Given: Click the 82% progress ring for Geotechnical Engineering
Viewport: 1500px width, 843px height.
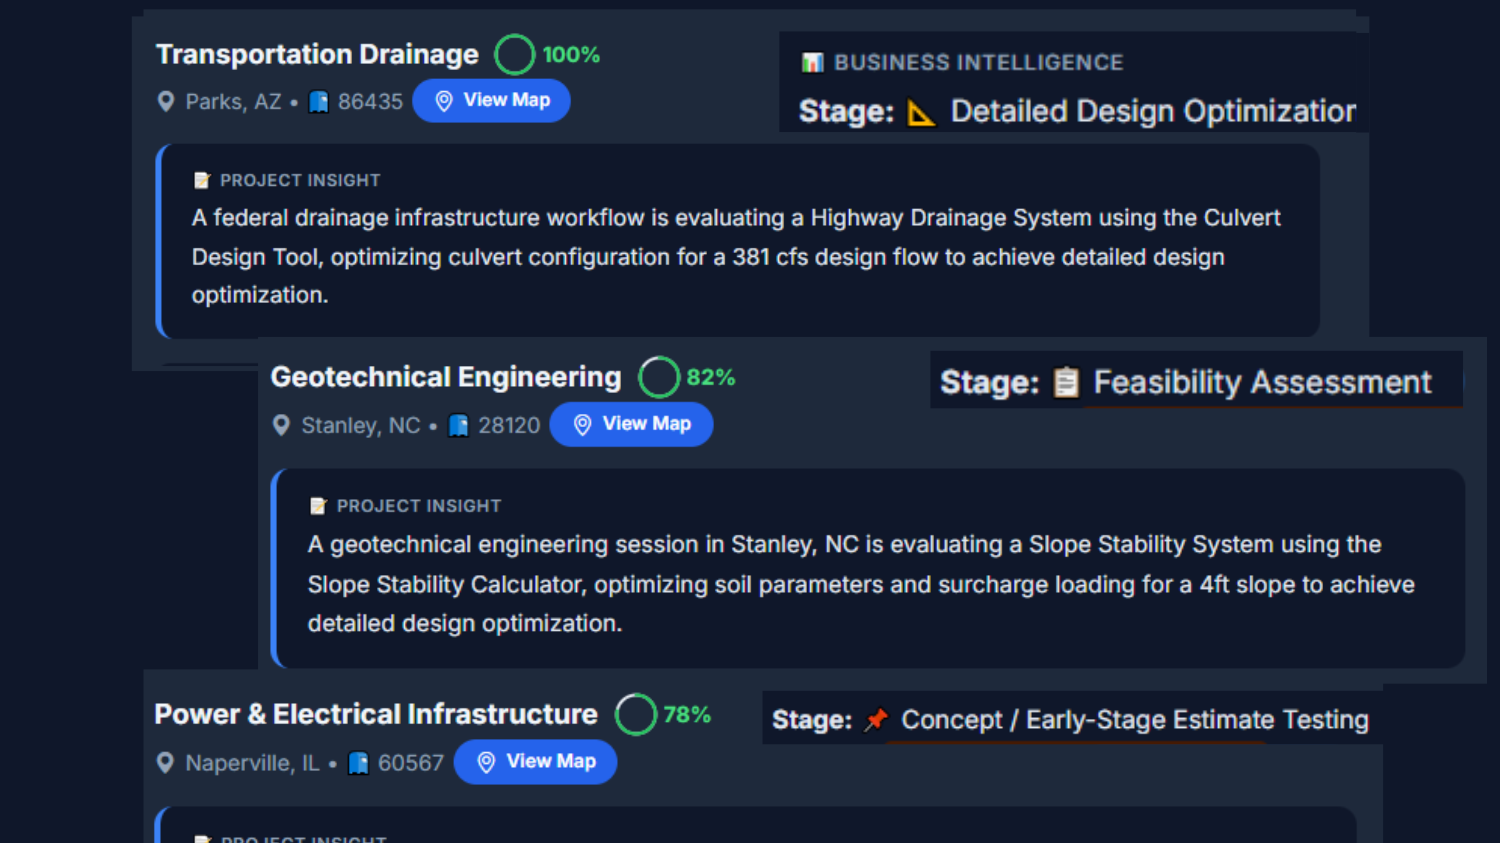Looking at the screenshot, I should (x=659, y=377).
